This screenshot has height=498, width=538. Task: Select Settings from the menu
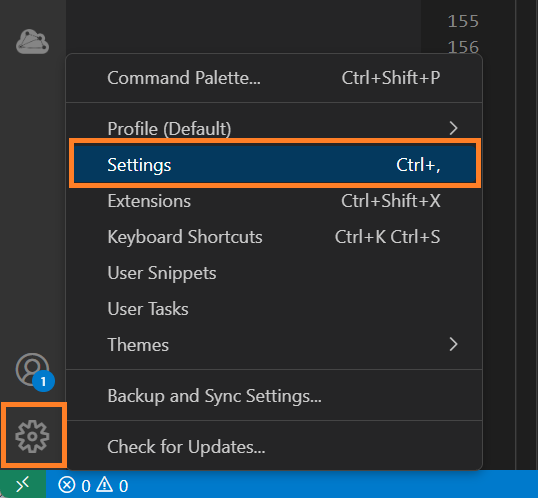[x=274, y=164]
